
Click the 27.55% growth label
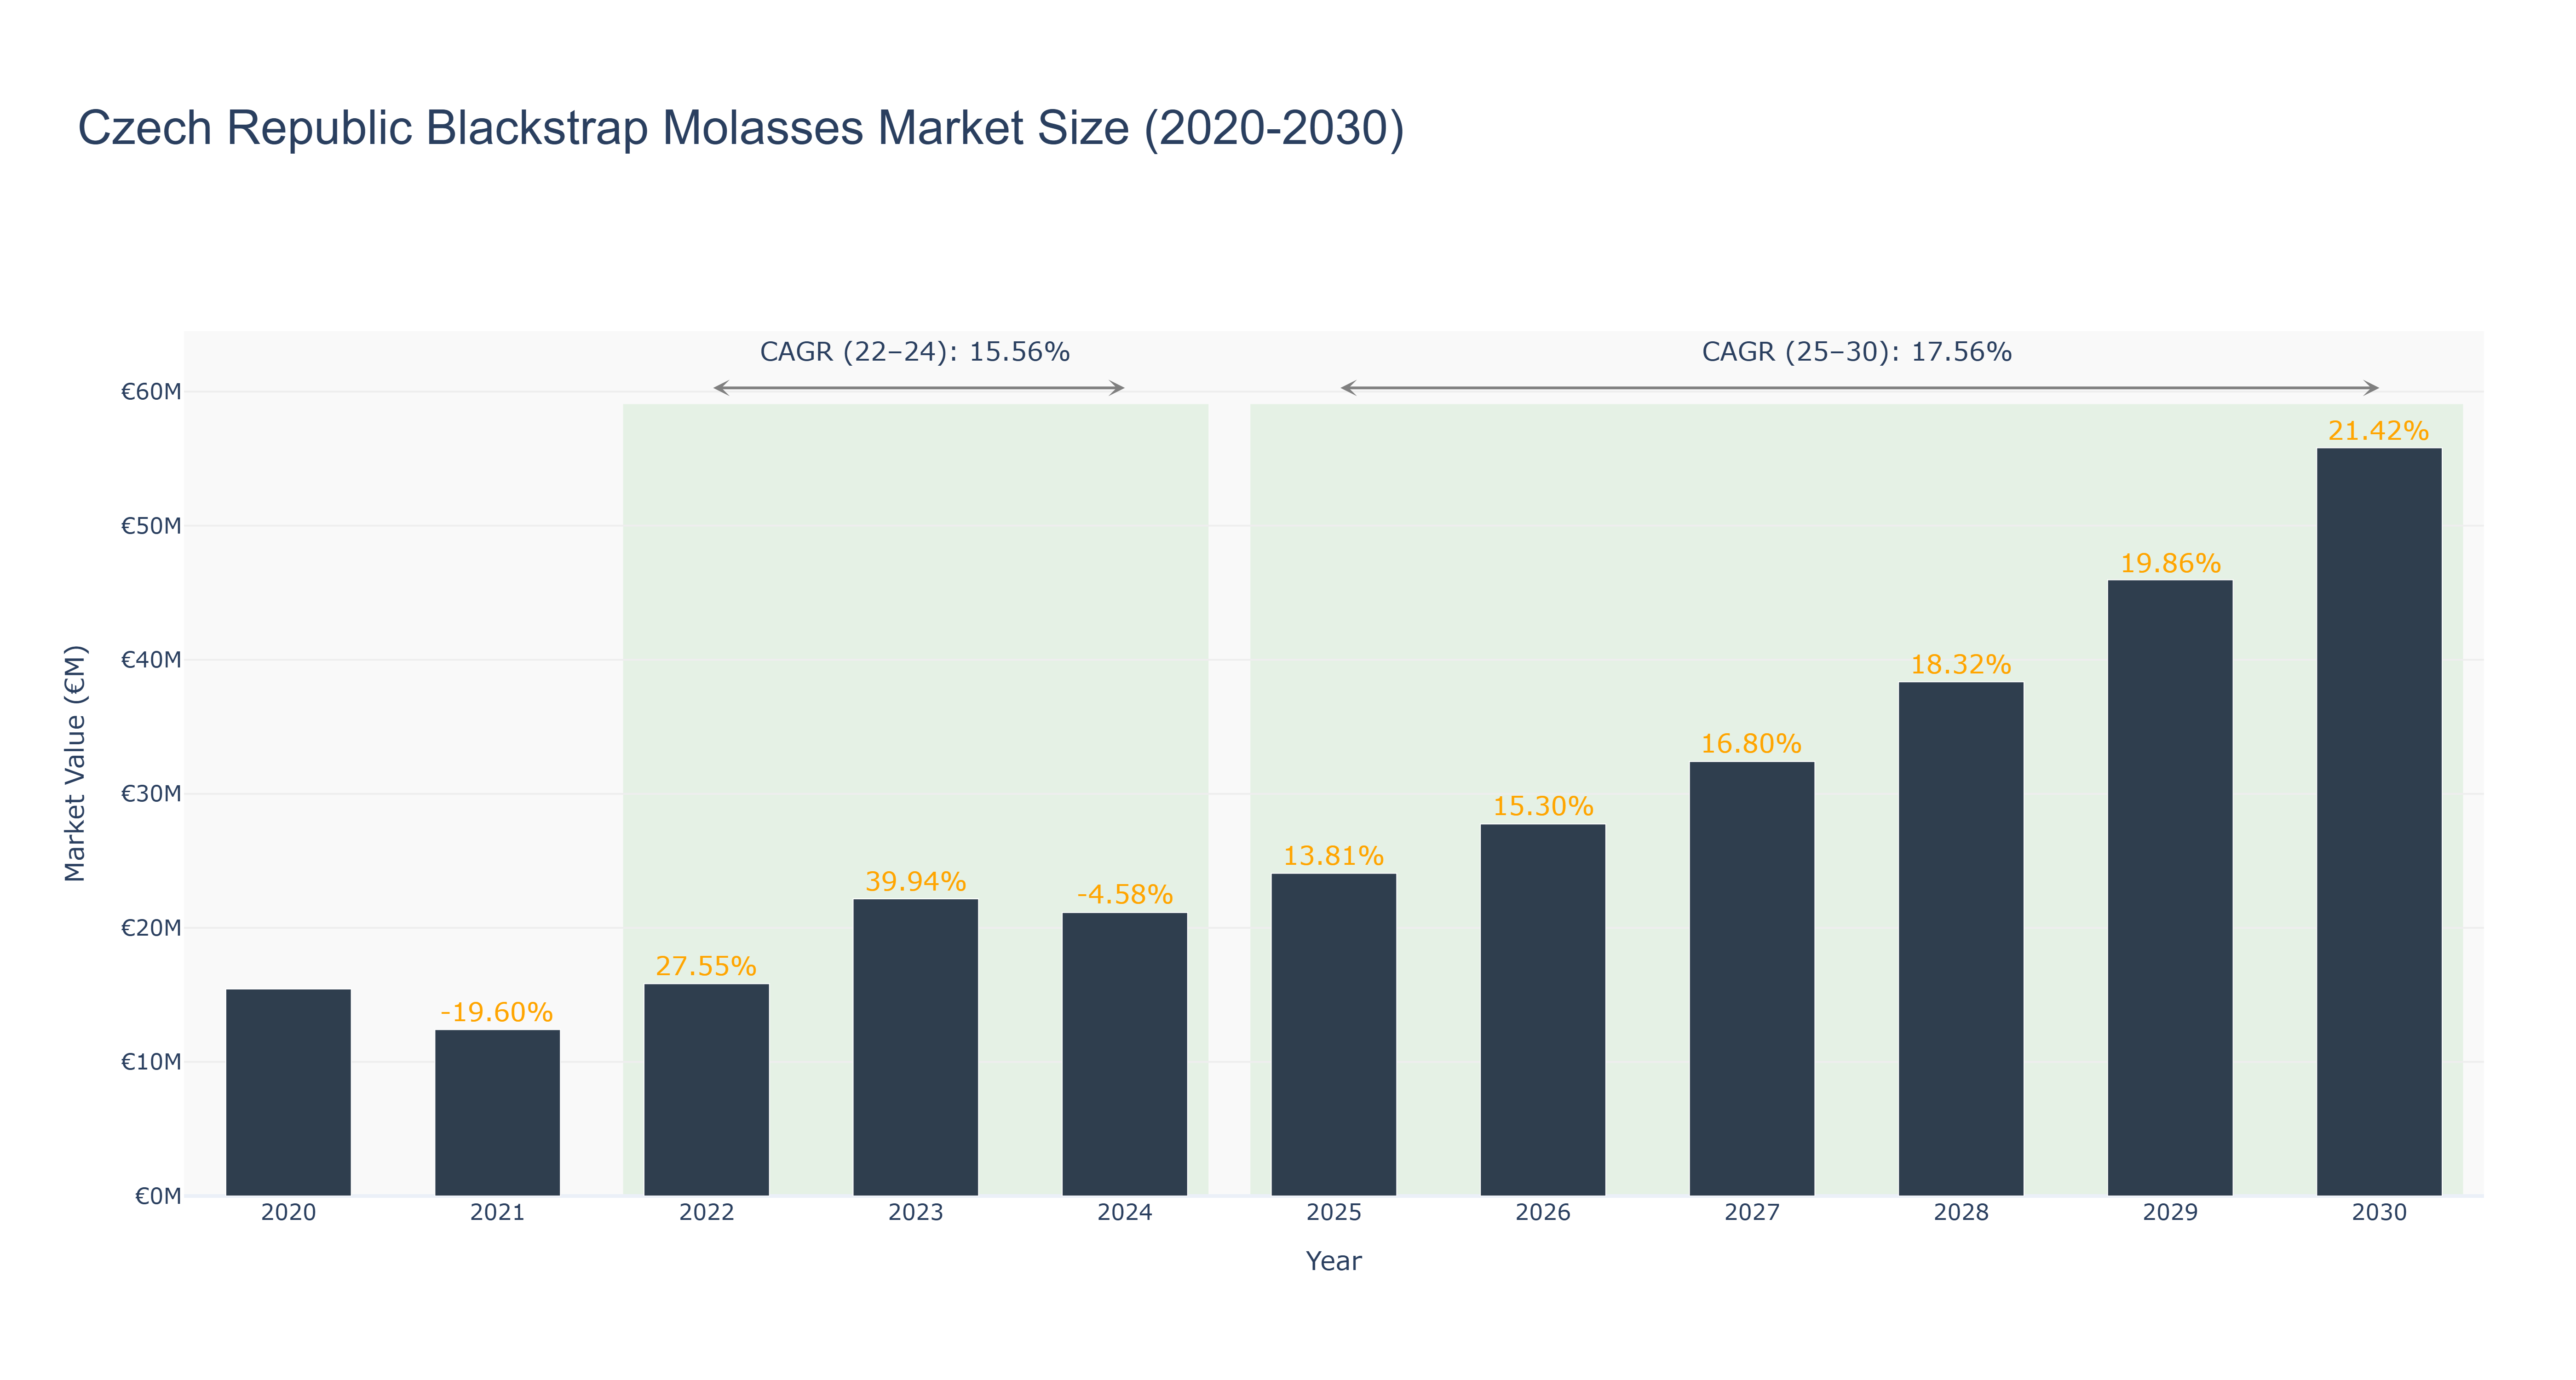click(706, 966)
